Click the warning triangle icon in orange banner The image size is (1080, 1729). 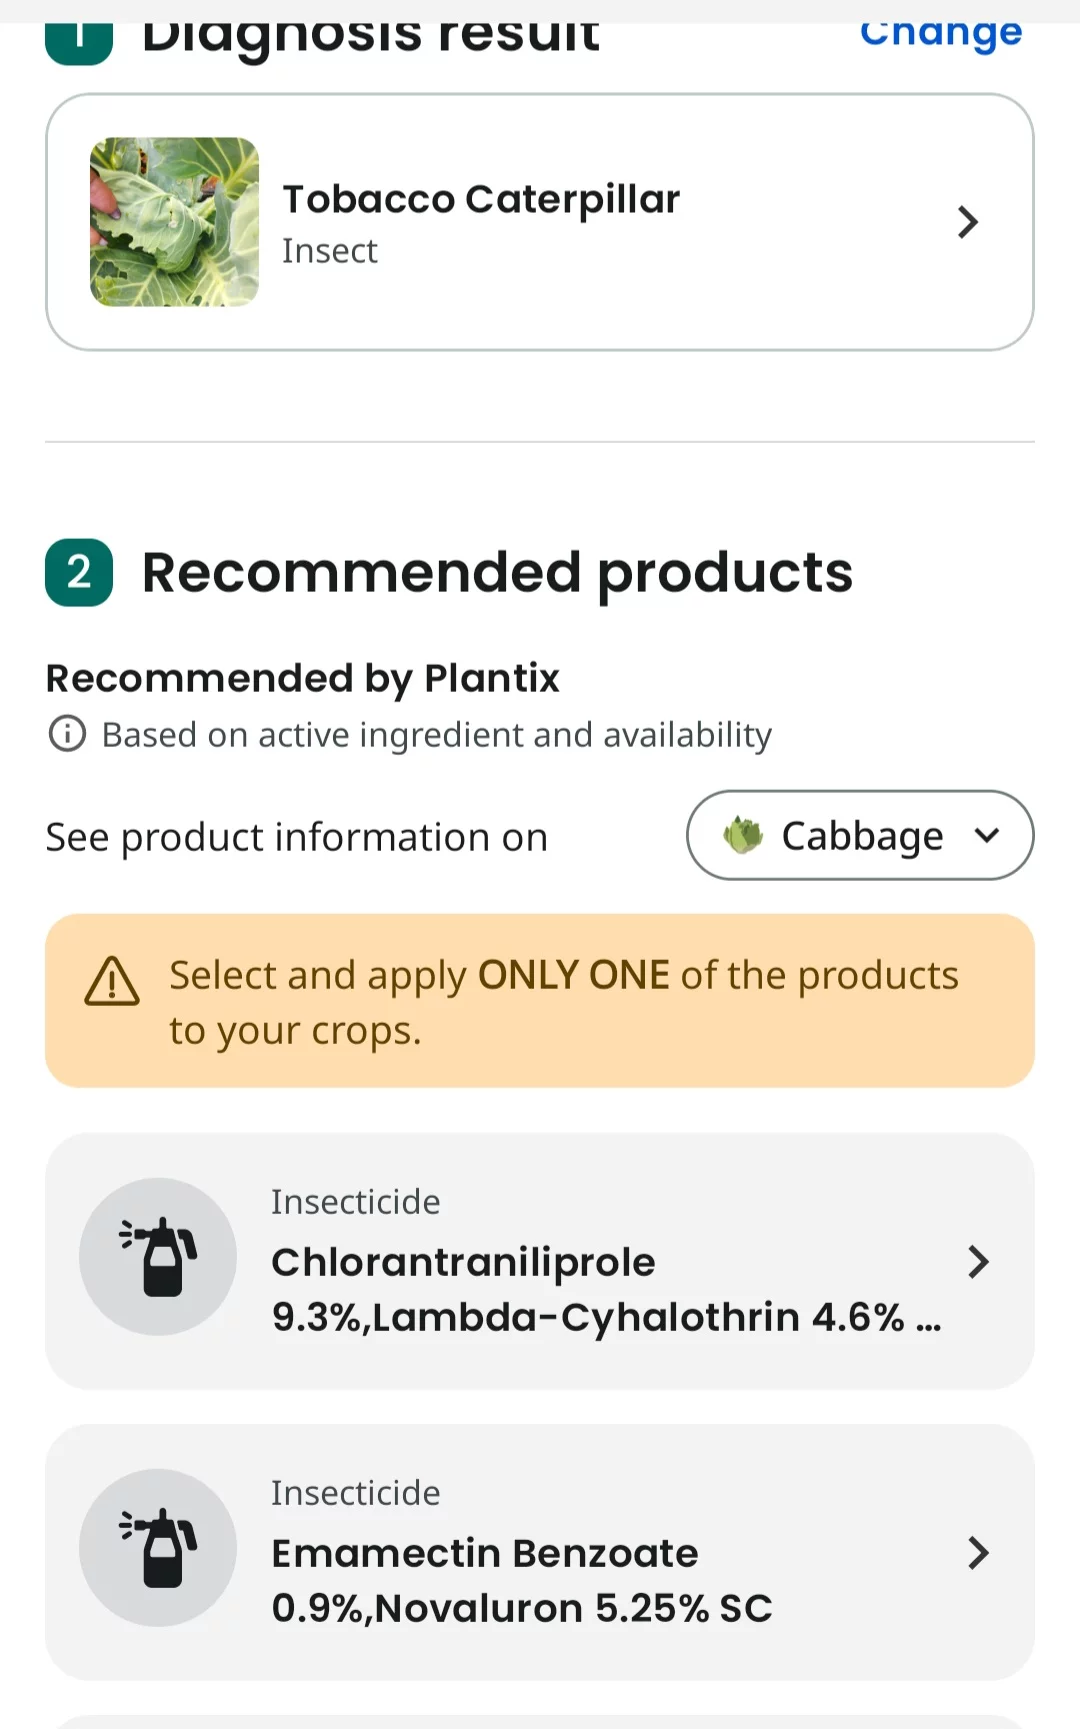(112, 981)
